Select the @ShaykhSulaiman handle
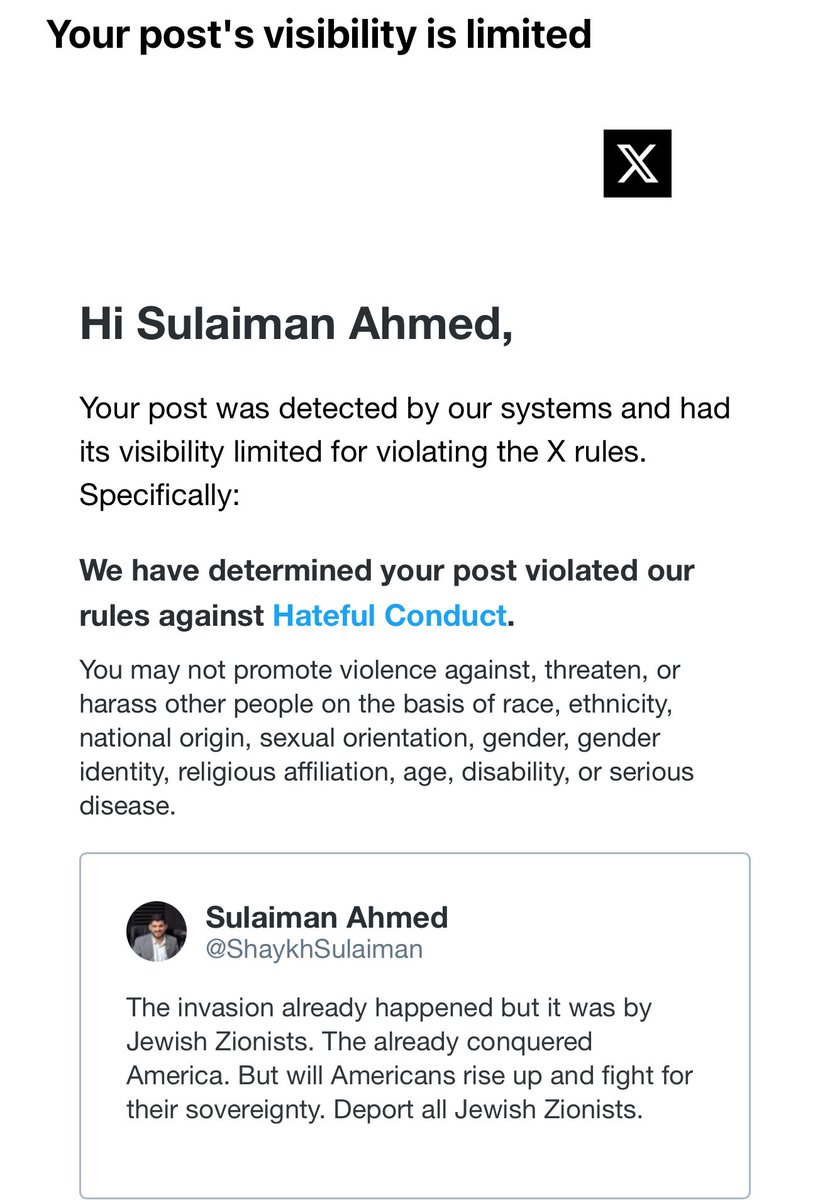 [313, 949]
